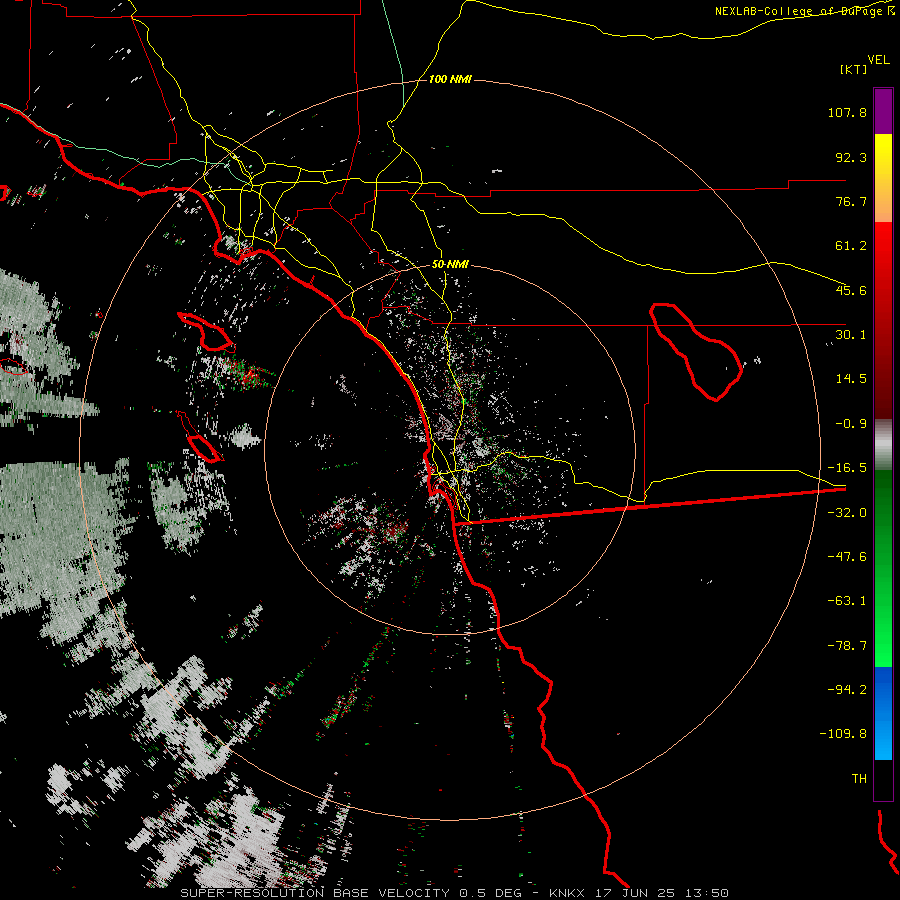Click the 61.2 legend value
This screenshot has height=900, width=900.
point(851,246)
